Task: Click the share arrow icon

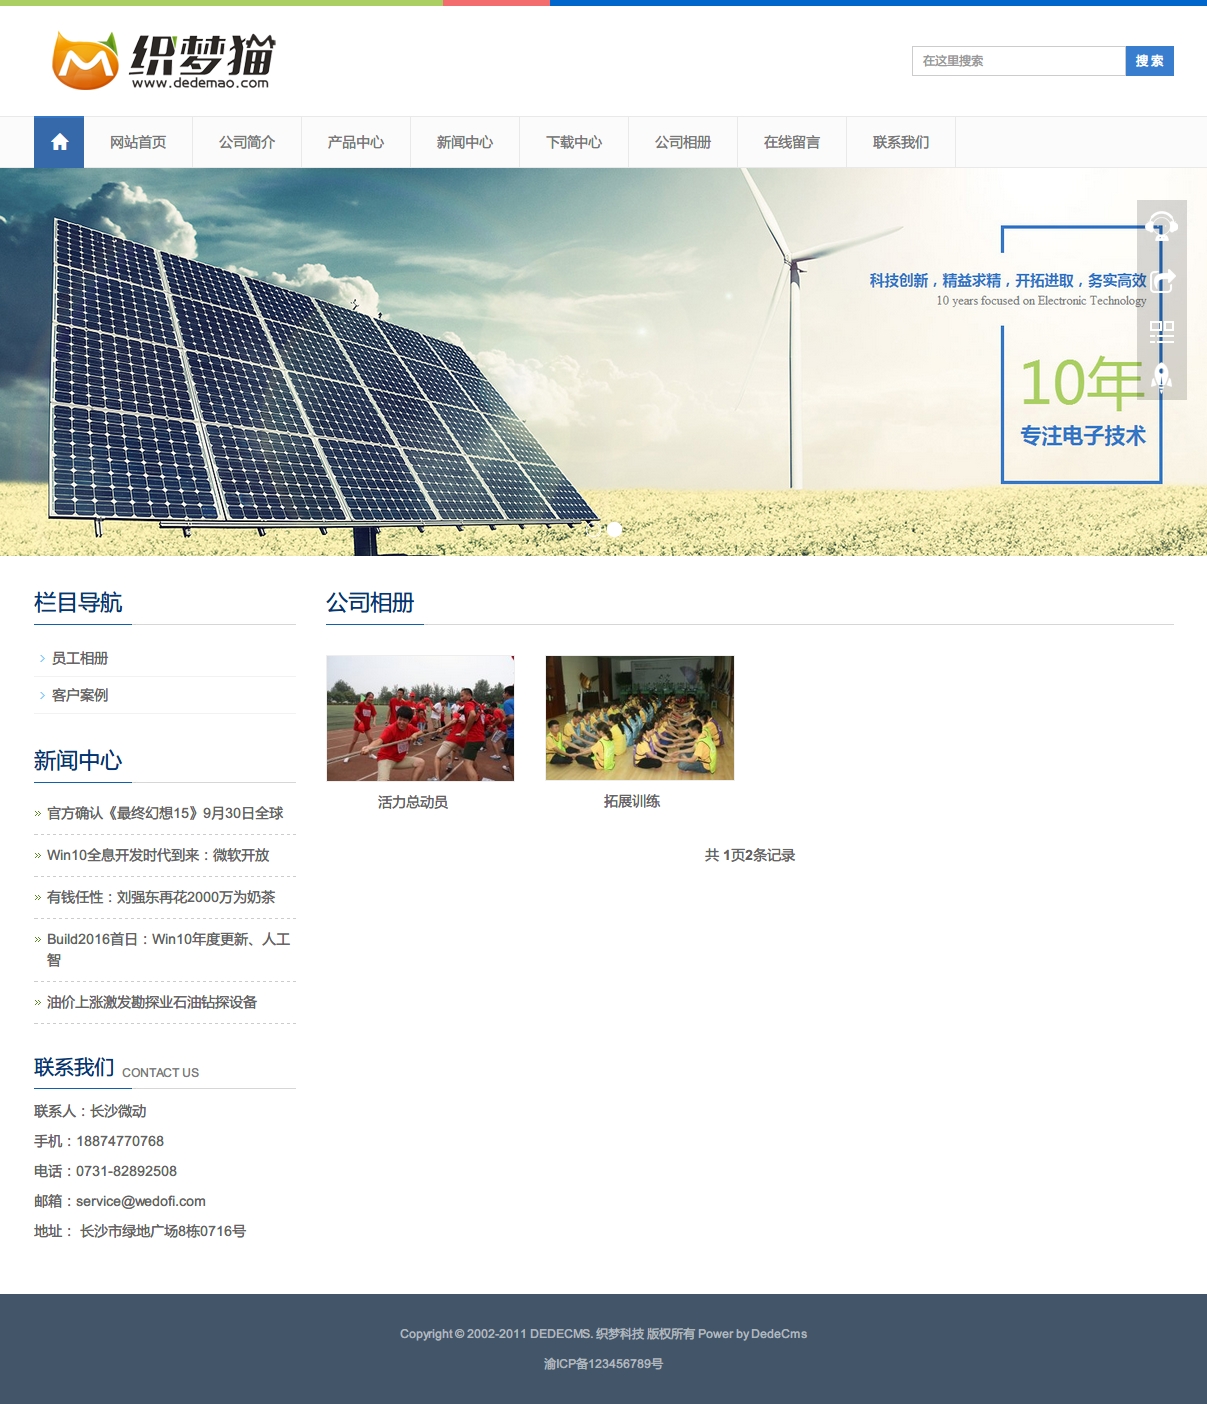Action: (x=1161, y=280)
